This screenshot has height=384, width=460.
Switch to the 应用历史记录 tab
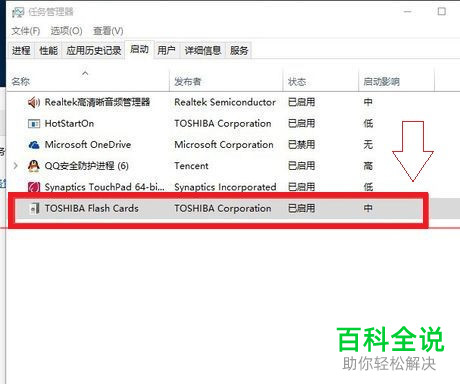[x=93, y=51]
